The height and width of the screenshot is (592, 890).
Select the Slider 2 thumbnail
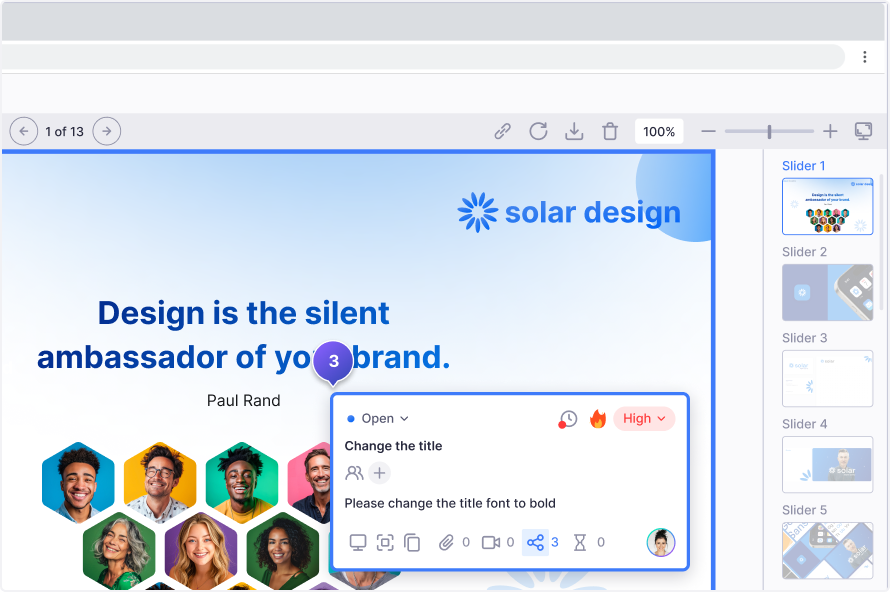coord(827,292)
